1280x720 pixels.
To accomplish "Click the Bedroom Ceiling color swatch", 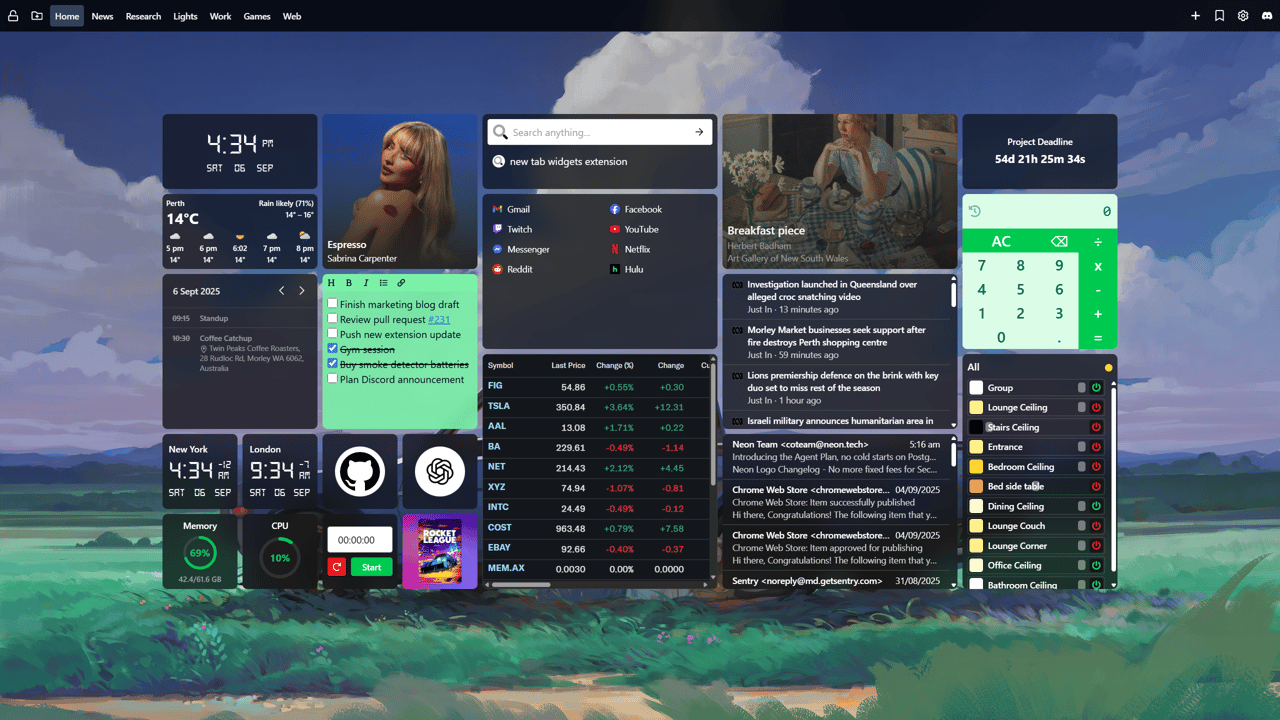I will 976,467.
